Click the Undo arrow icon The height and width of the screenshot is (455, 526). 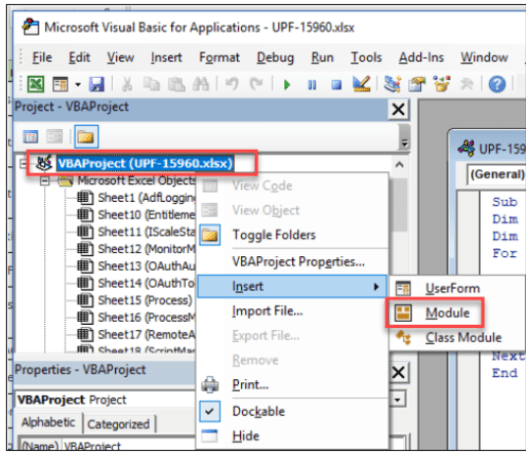tap(232, 84)
